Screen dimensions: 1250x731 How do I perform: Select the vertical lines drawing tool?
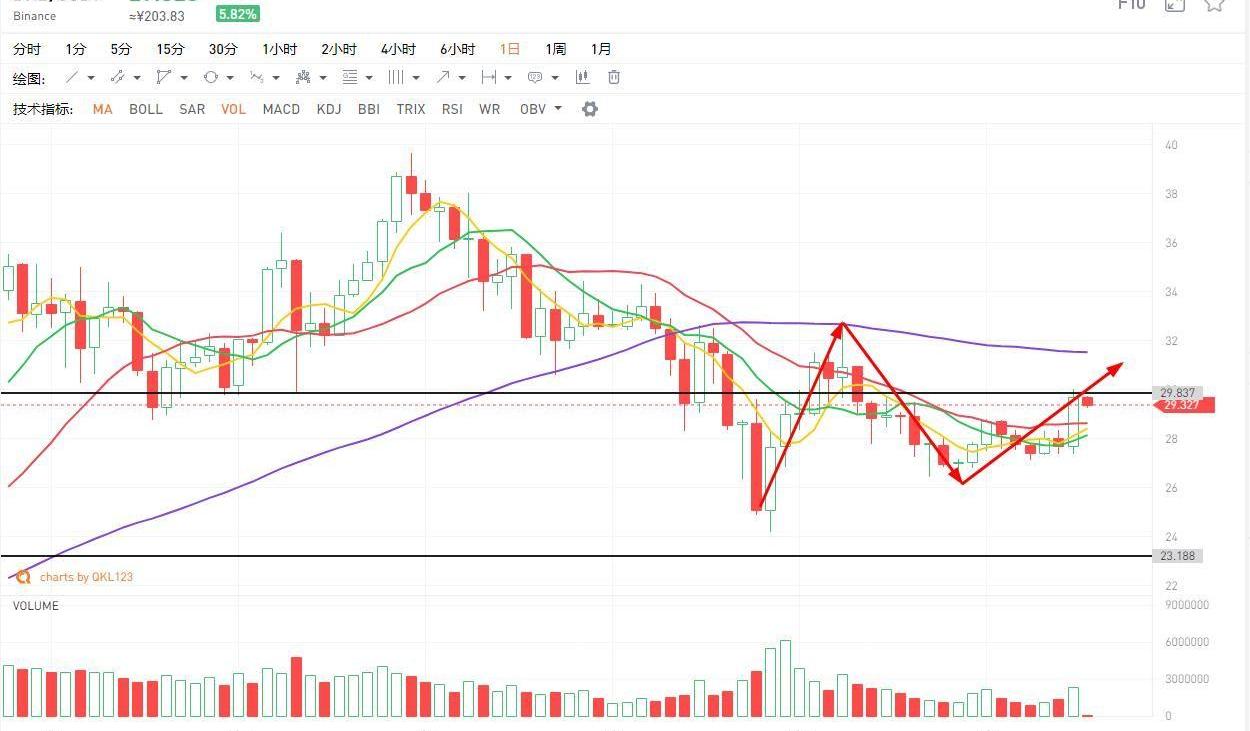tap(396, 77)
